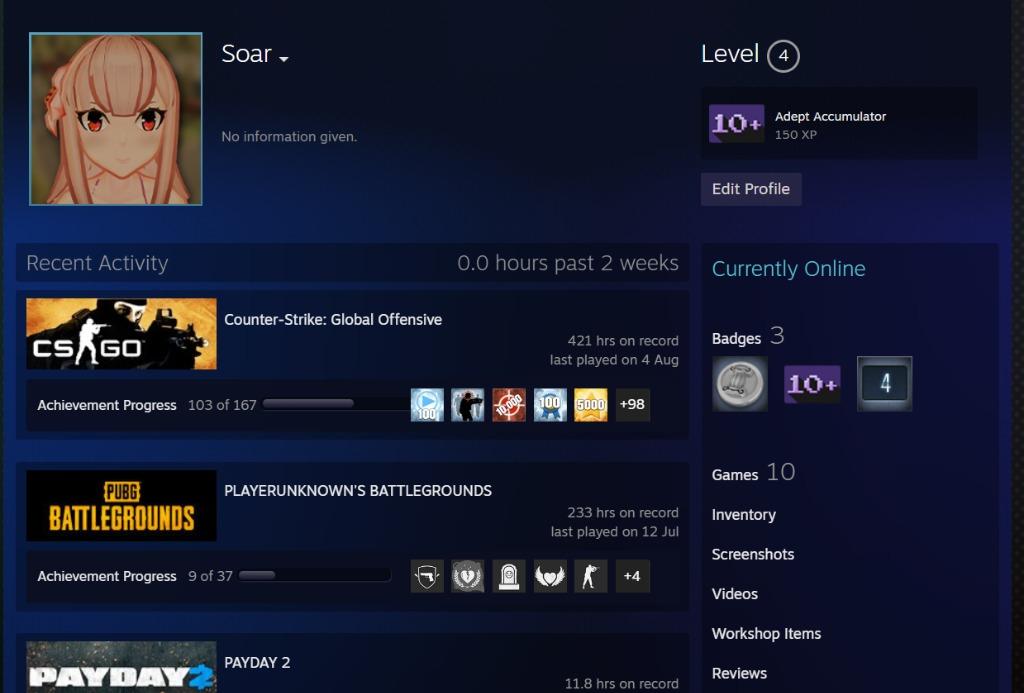This screenshot has width=1024, height=693.
Task: Open Counter-Strike: Global Offensive game title link
Action: click(333, 319)
